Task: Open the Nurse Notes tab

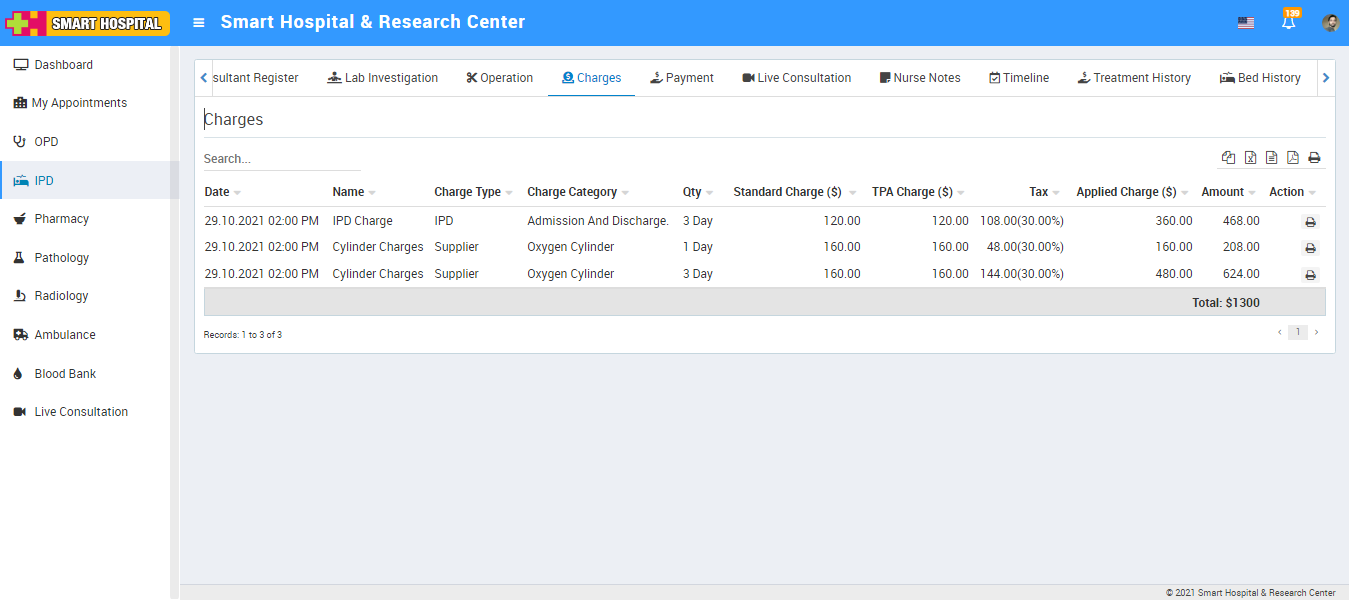Action: (x=919, y=78)
